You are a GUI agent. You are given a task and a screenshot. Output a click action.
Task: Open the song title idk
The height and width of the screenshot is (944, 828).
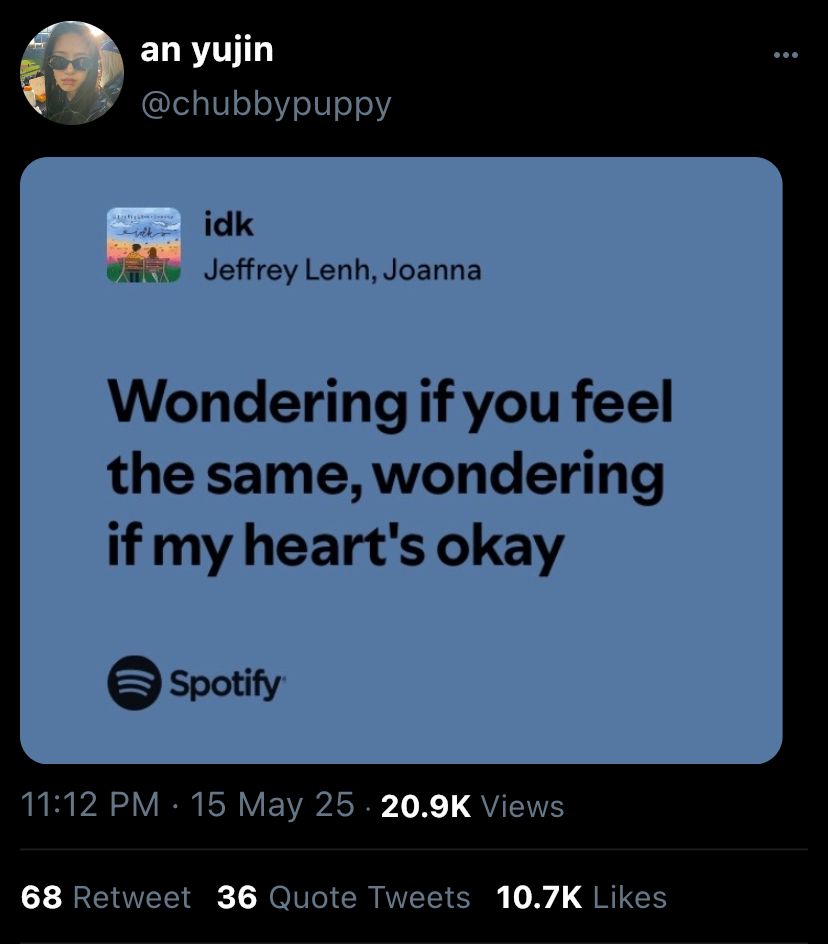pos(229,225)
